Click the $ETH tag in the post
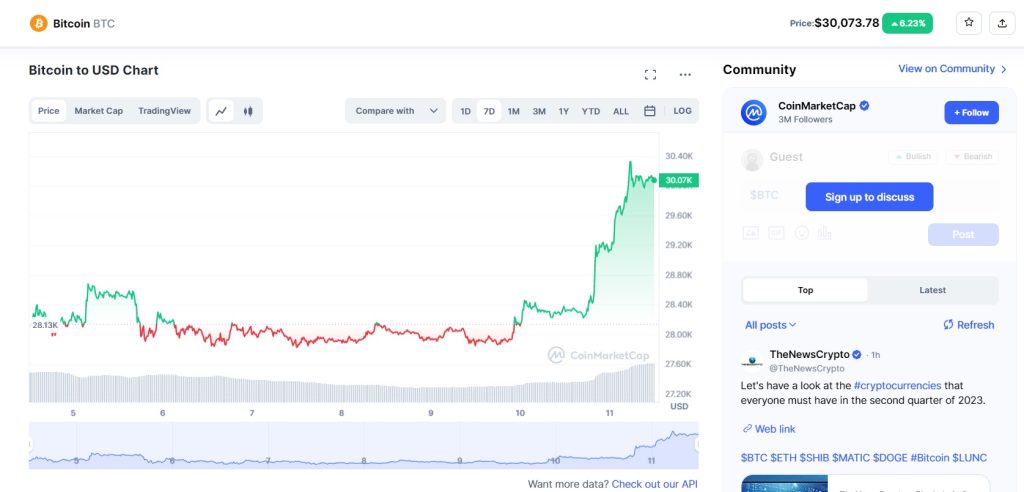 point(784,458)
